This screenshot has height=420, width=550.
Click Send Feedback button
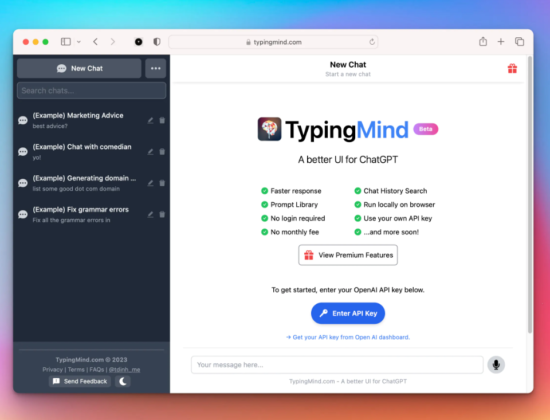[80, 381]
